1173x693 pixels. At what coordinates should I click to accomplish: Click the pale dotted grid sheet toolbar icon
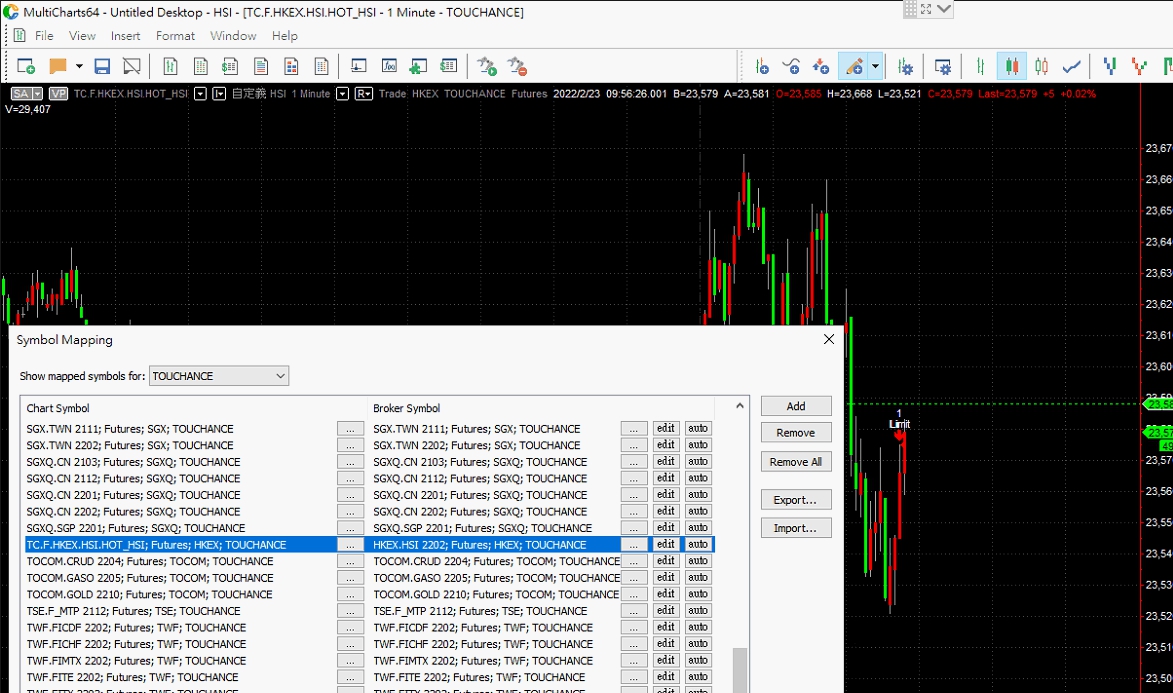pyautogui.click(x=321, y=67)
